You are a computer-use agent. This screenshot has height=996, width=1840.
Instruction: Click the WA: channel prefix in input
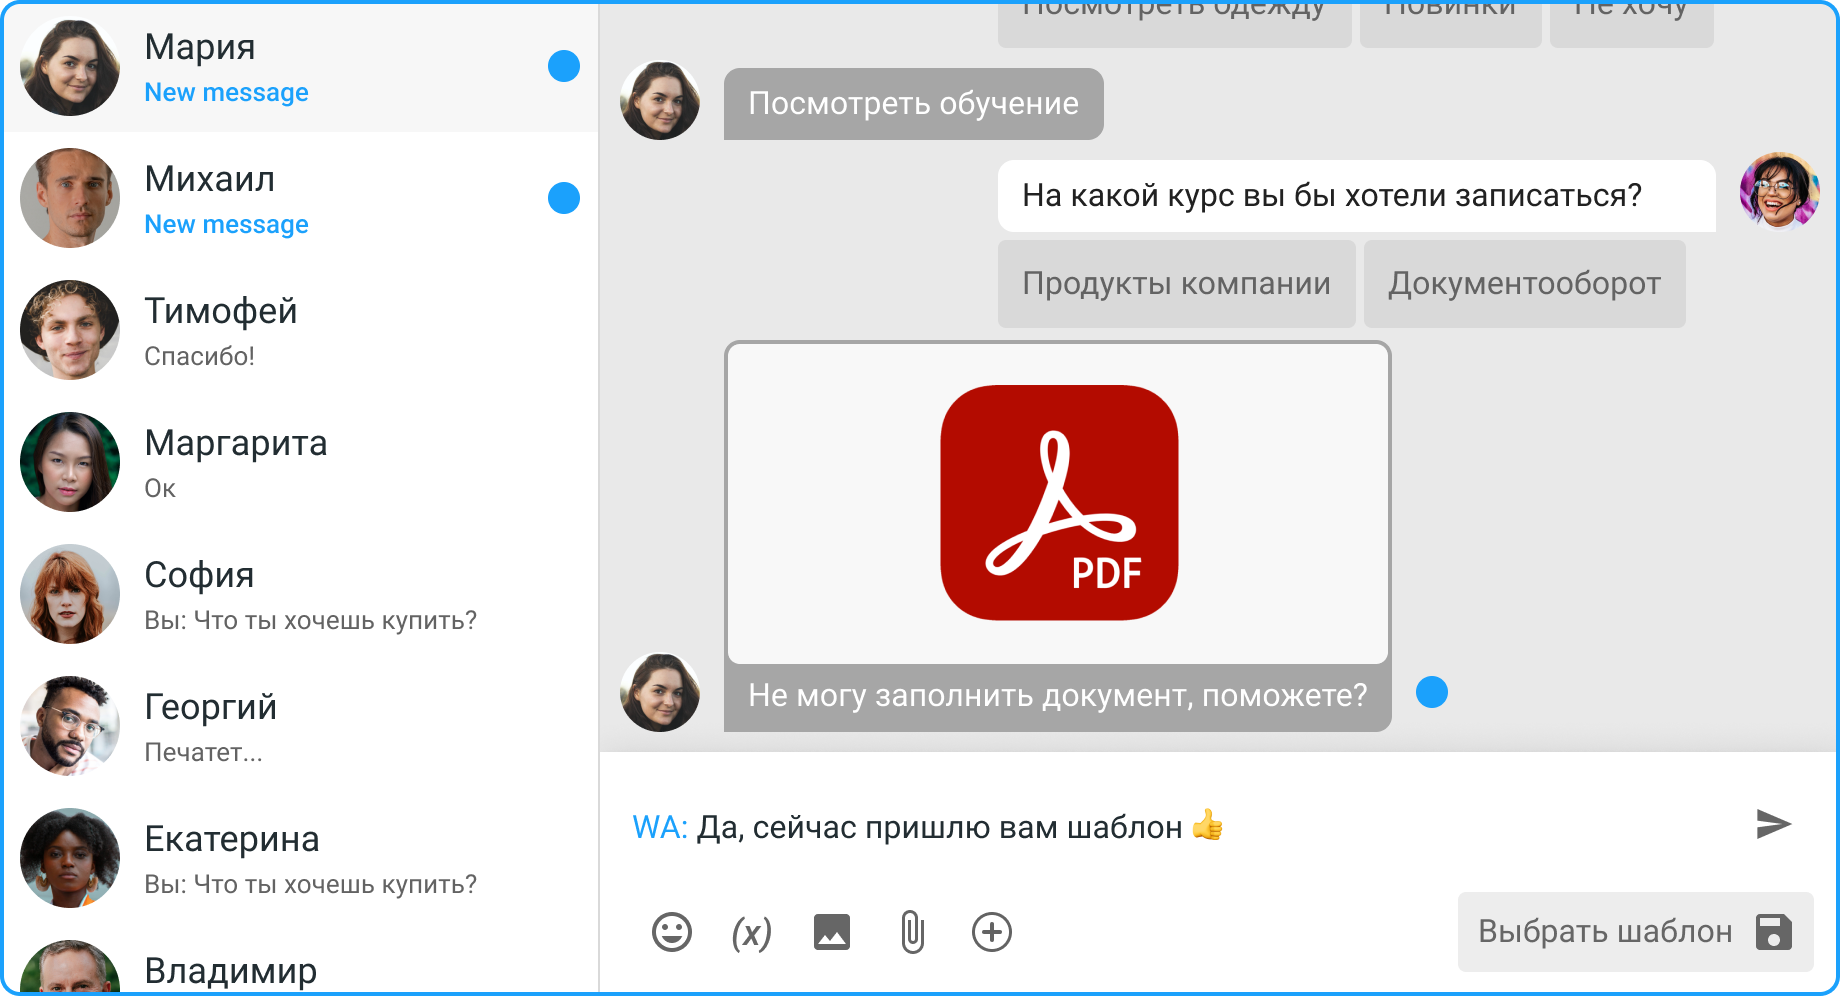(x=660, y=828)
